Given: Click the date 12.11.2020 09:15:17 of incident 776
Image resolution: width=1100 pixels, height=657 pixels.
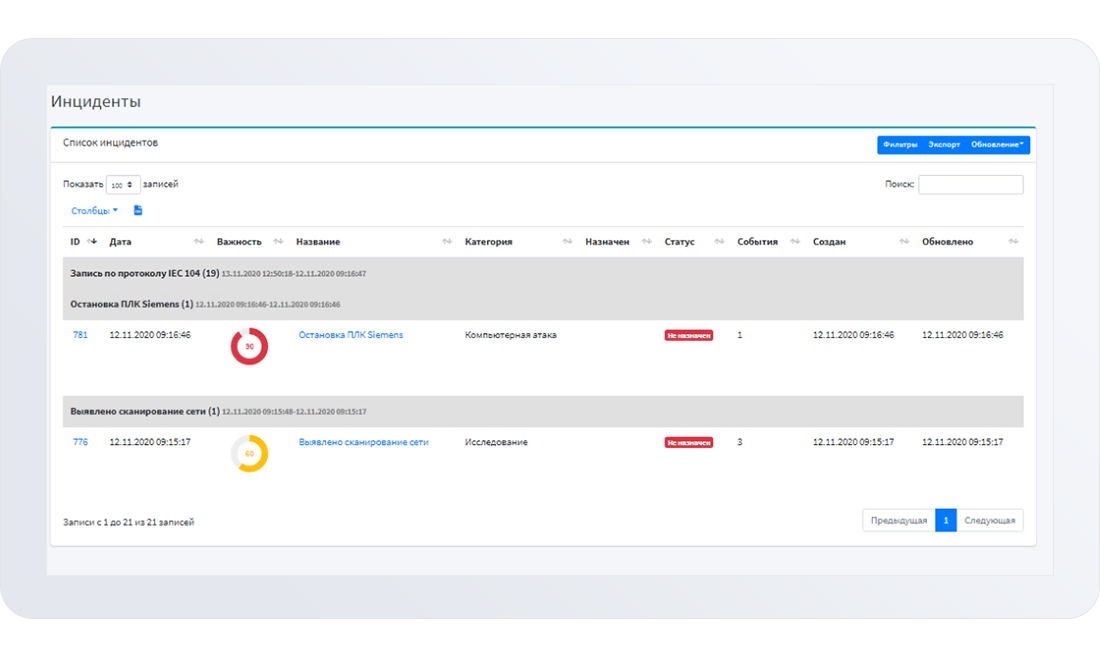Looking at the screenshot, I should point(149,442).
